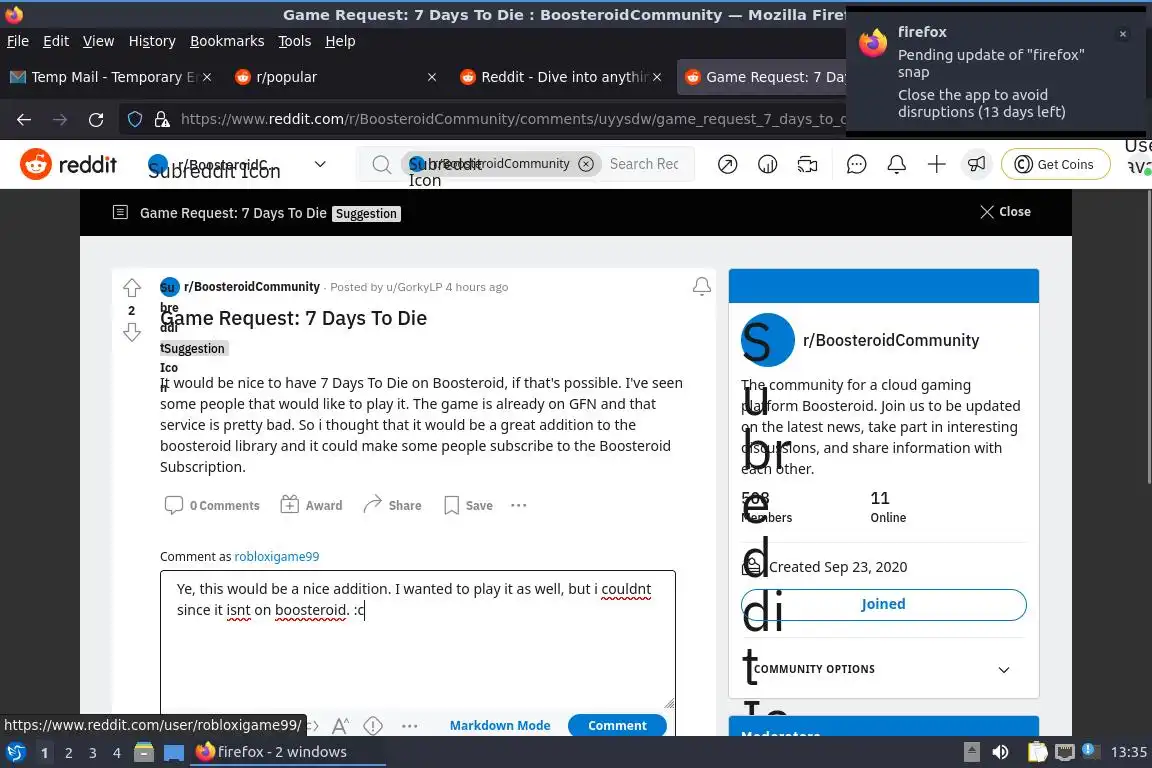
Task: Remove the r/BoosteroidCommunity search filter chip
Action: tap(586, 164)
